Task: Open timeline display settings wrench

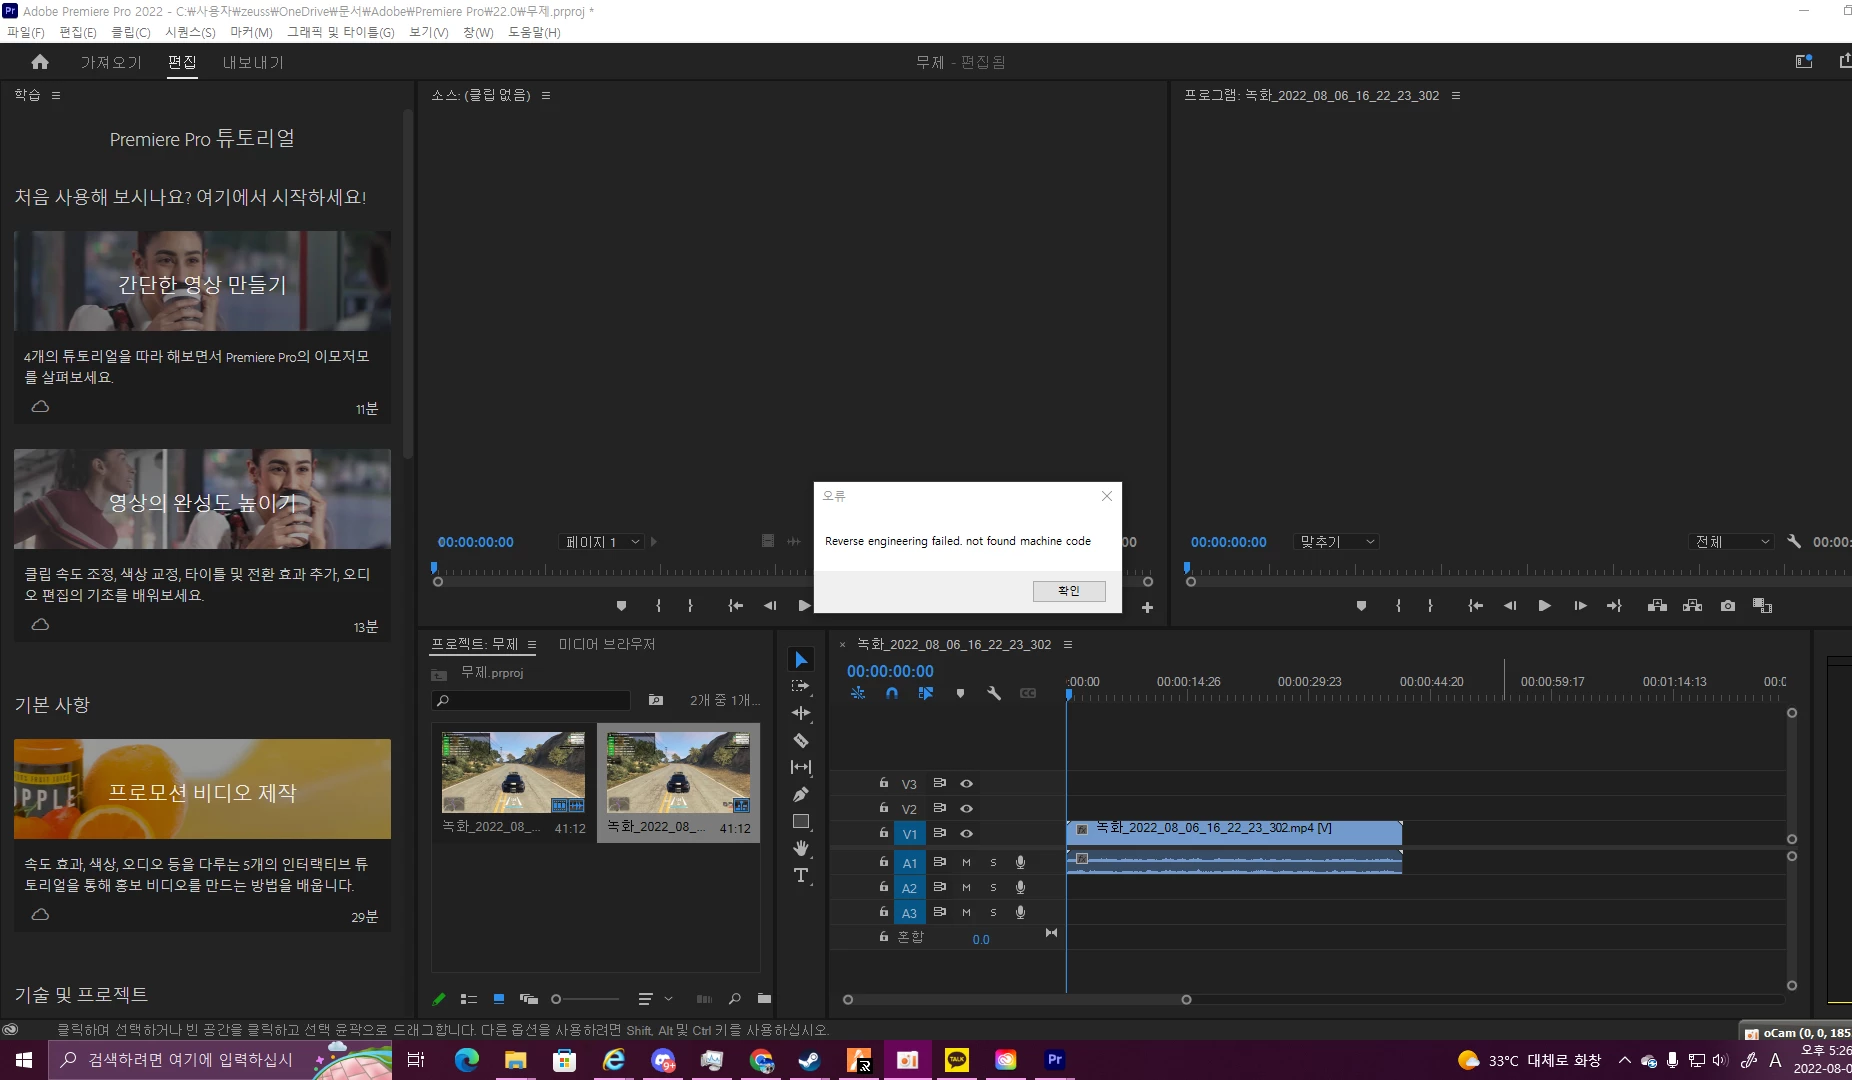Action: pyautogui.click(x=994, y=693)
